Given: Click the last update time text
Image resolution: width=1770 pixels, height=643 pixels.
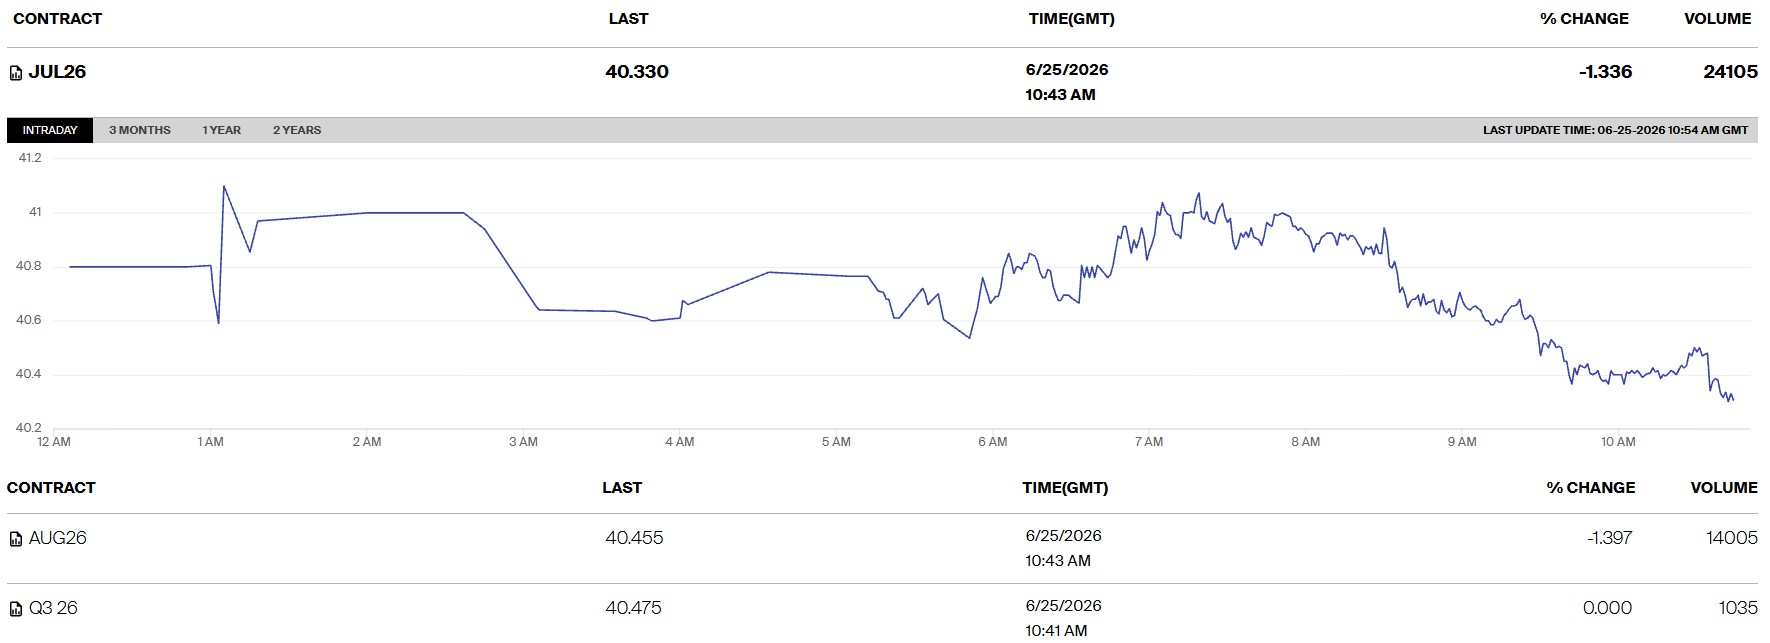Looking at the screenshot, I should [1616, 130].
